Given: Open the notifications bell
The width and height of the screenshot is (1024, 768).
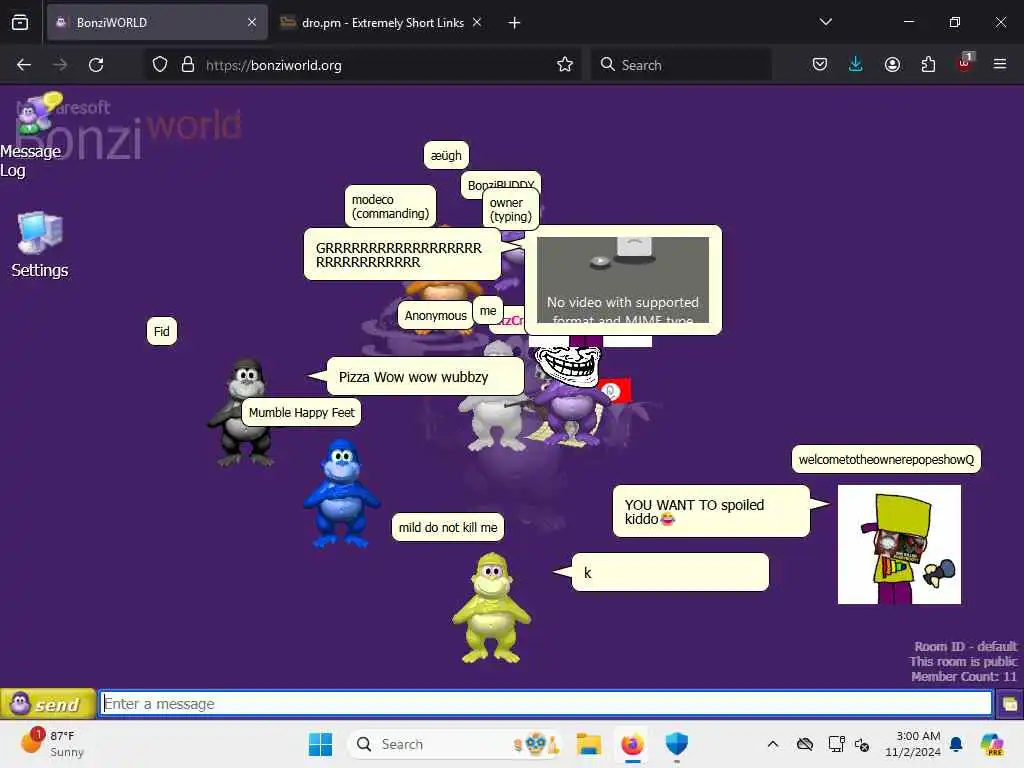Looking at the screenshot, I should pos(956,744).
